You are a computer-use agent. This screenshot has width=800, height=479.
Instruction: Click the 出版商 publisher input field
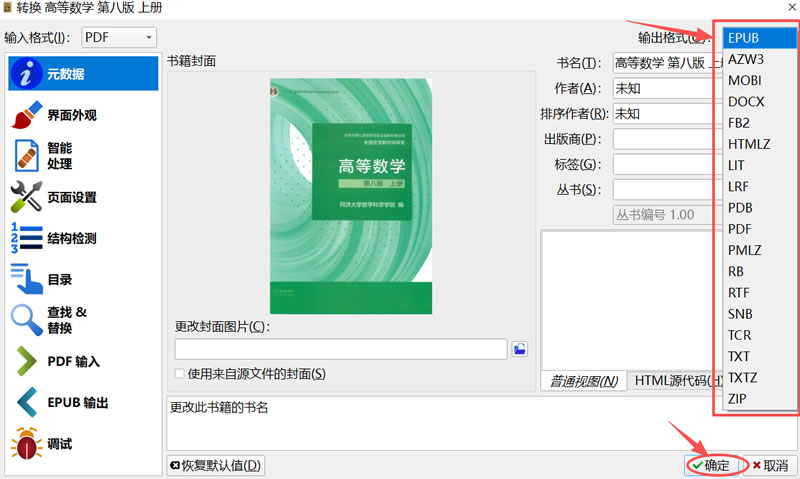665,139
